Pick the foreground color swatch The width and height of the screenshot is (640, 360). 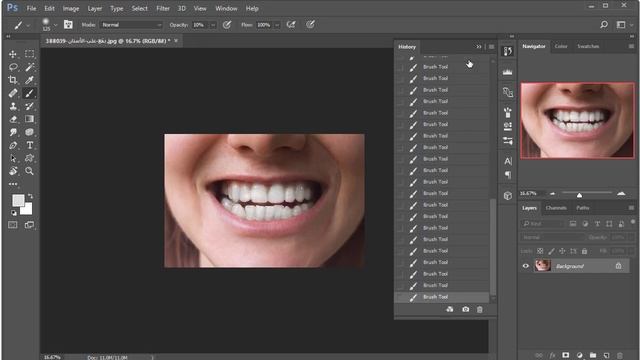[18, 200]
